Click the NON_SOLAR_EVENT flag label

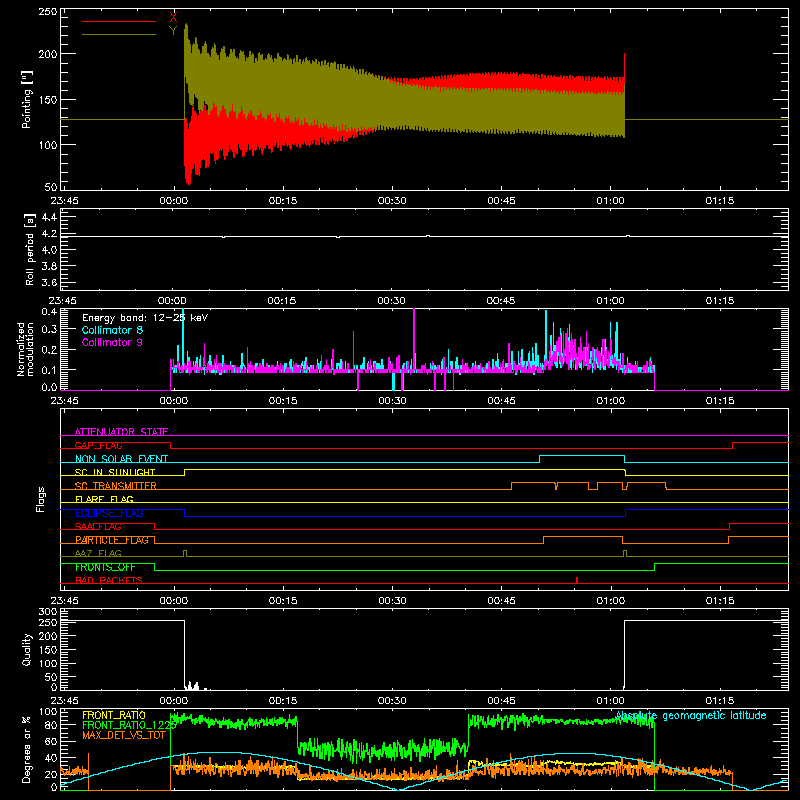[x=121, y=459]
